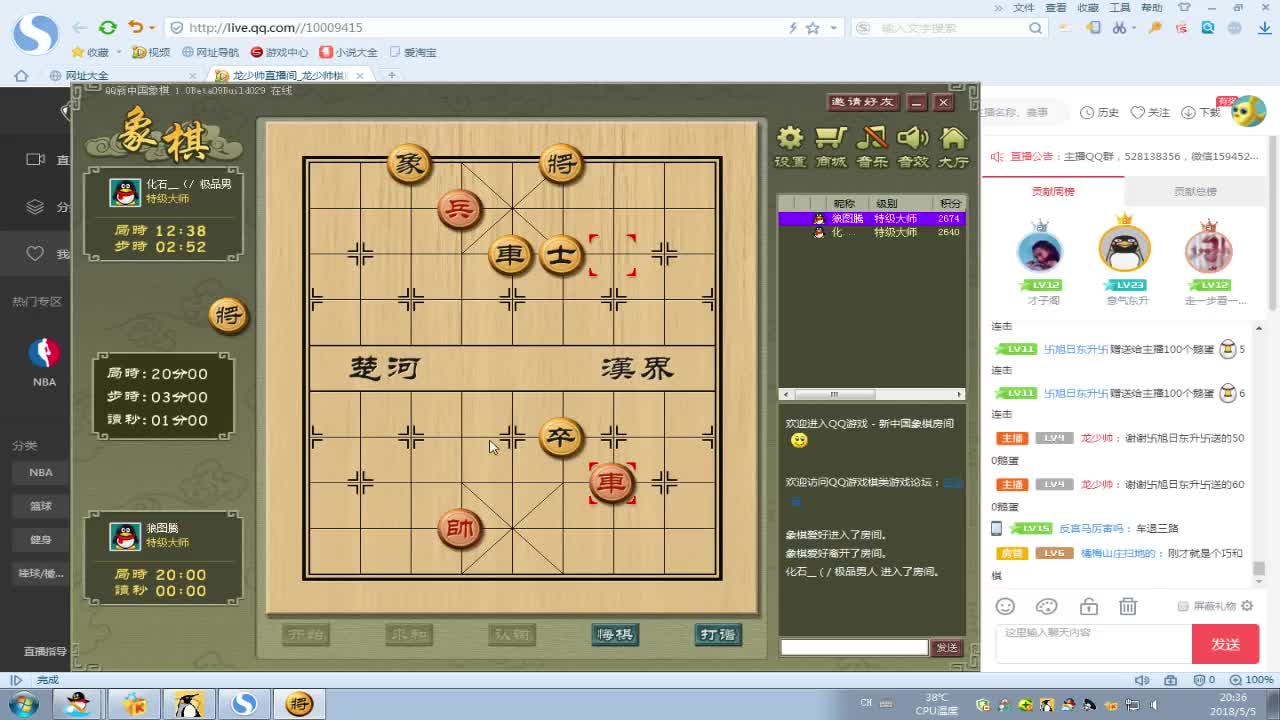Open the 设置 settings gear in chess game
This screenshot has width=1280, height=720.
[x=790, y=146]
